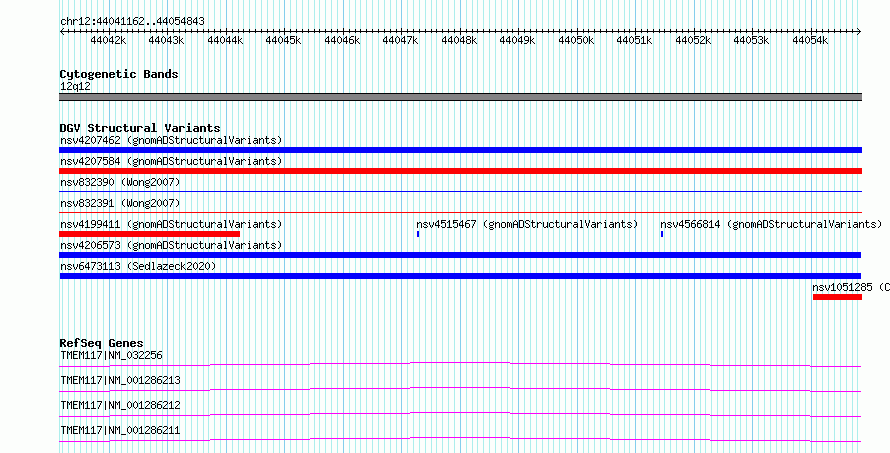Open variant nsv4207584 label
Viewport: 890px width, 453px height.
click(171, 161)
